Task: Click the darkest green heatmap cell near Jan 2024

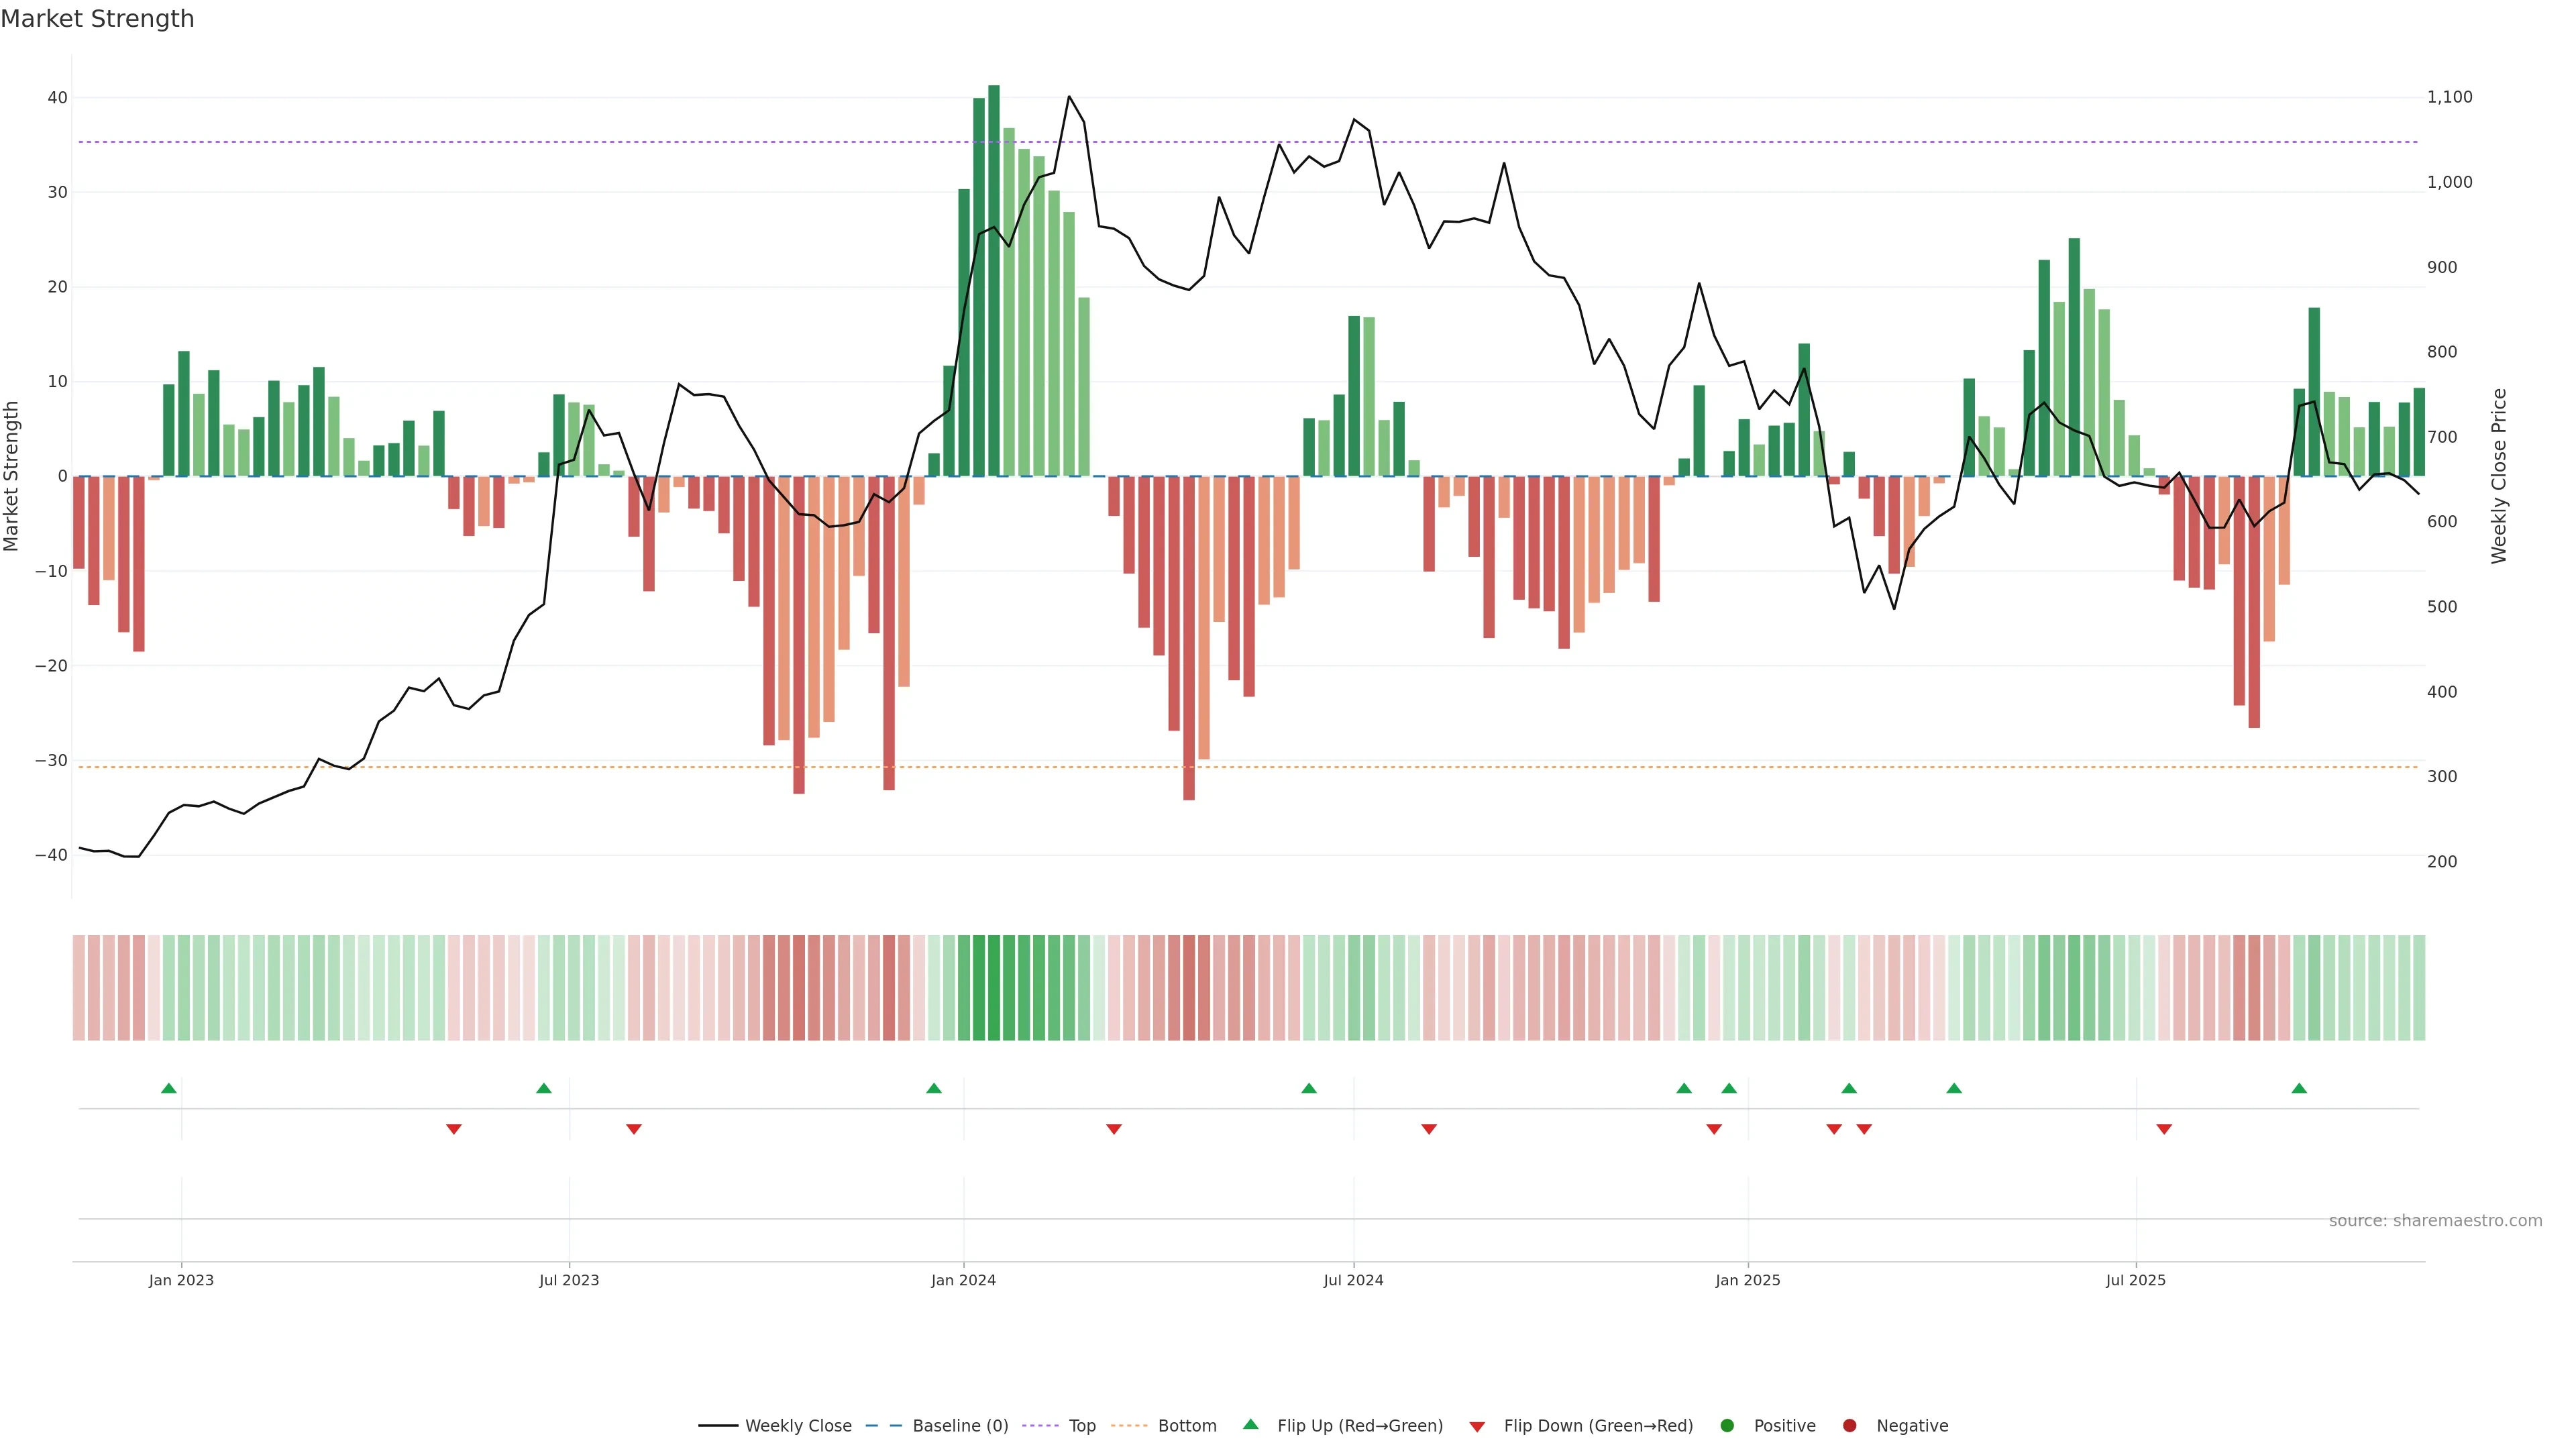Action: point(994,988)
